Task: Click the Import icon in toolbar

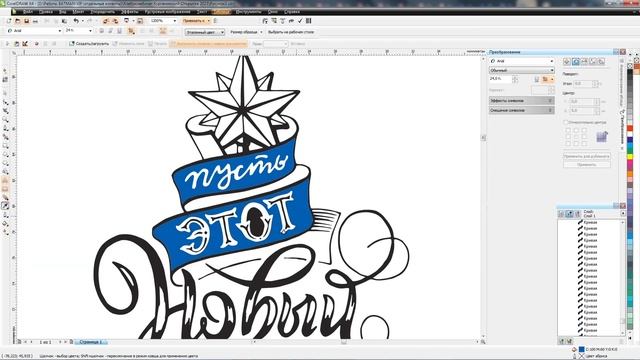Action: point(106,21)
